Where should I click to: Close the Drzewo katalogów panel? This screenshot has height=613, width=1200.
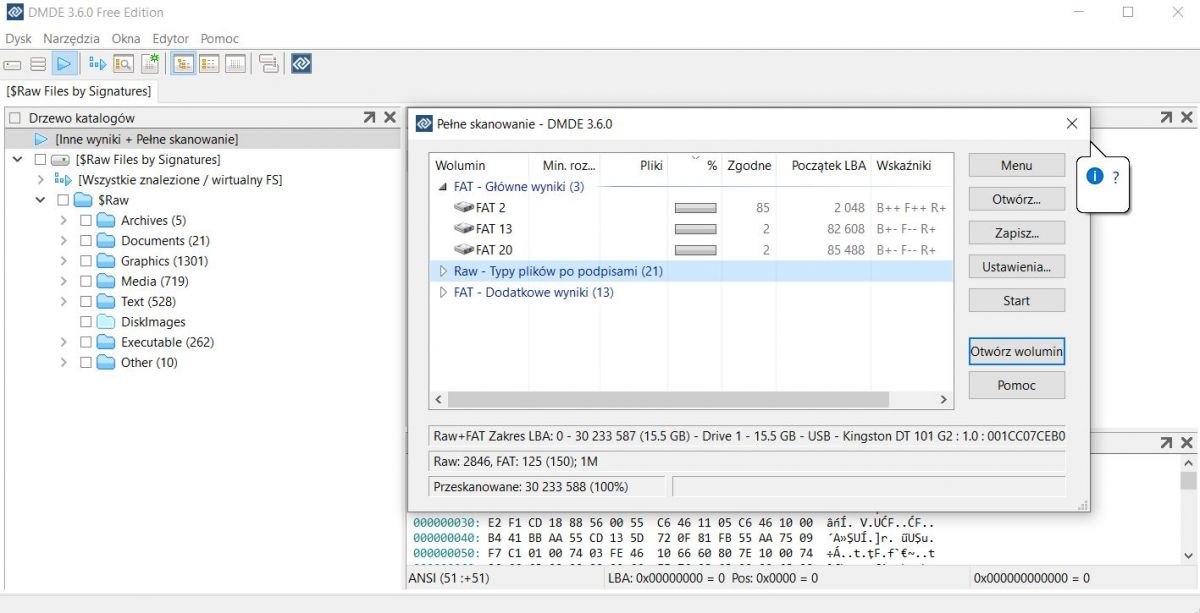tap(390, 117)
